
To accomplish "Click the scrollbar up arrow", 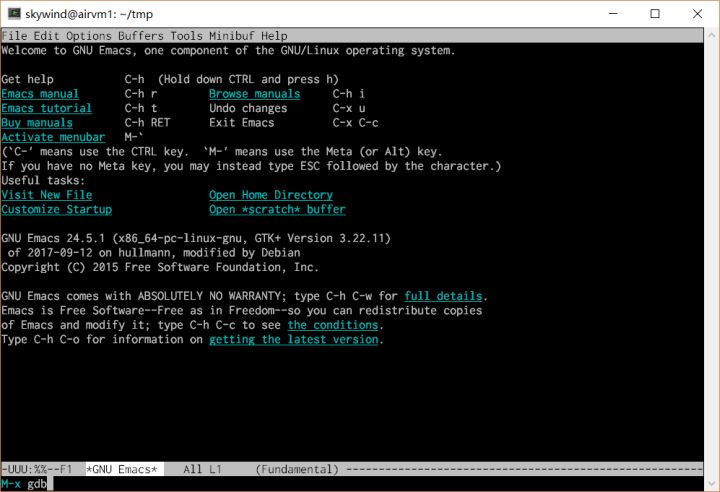I will (x=712, y=35).
